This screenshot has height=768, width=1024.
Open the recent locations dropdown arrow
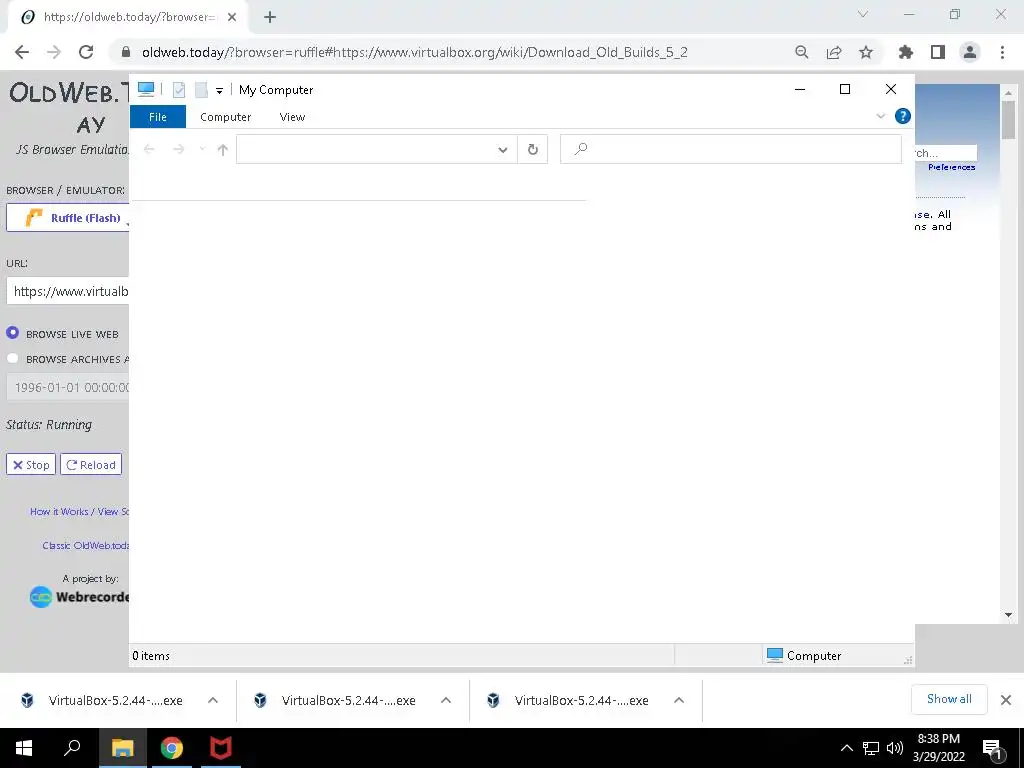pos(202,149)
